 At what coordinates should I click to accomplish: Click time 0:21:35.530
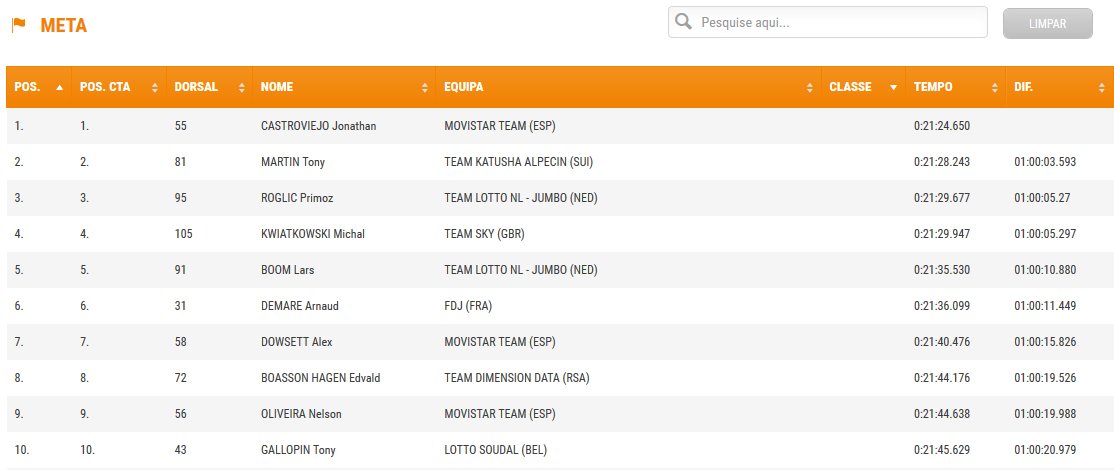pos(942,270)
